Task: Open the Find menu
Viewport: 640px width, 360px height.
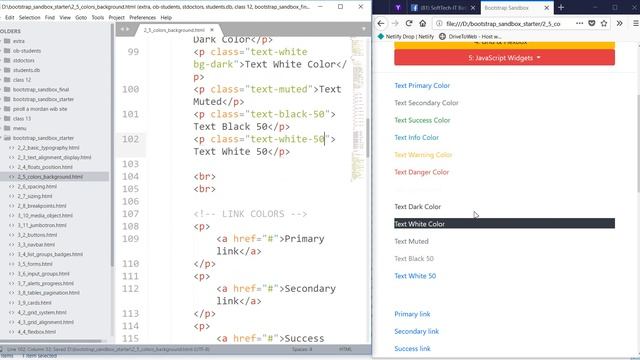Action: pos(50,18)
